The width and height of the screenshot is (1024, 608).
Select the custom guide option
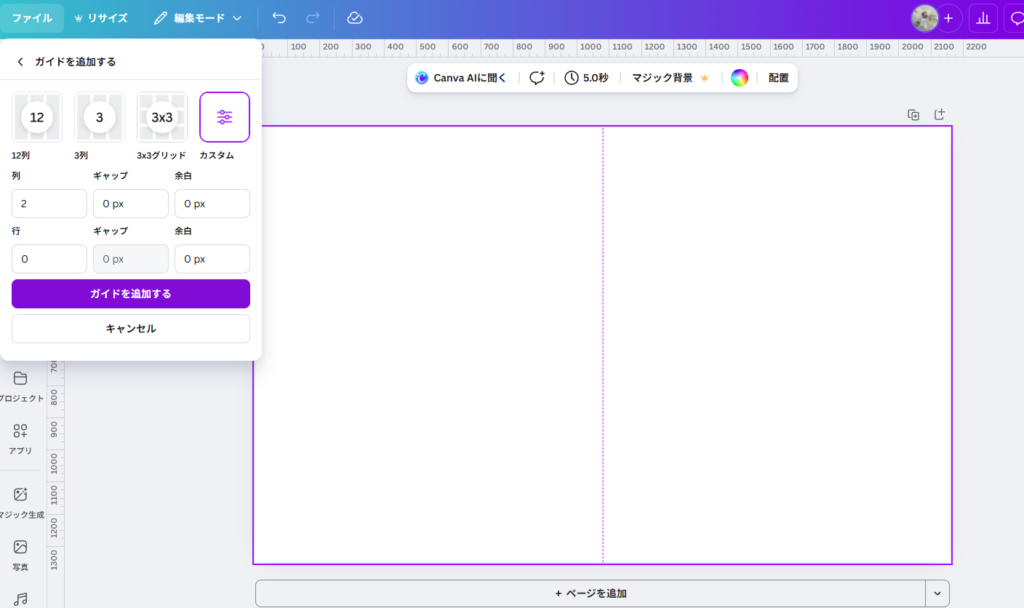click(225, 117)
